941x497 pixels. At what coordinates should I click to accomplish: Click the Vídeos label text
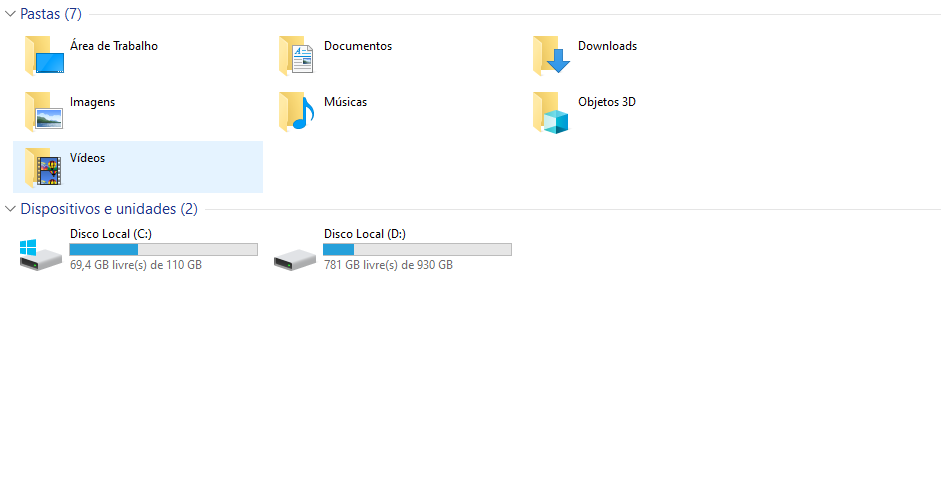click(x=88, y=158)
